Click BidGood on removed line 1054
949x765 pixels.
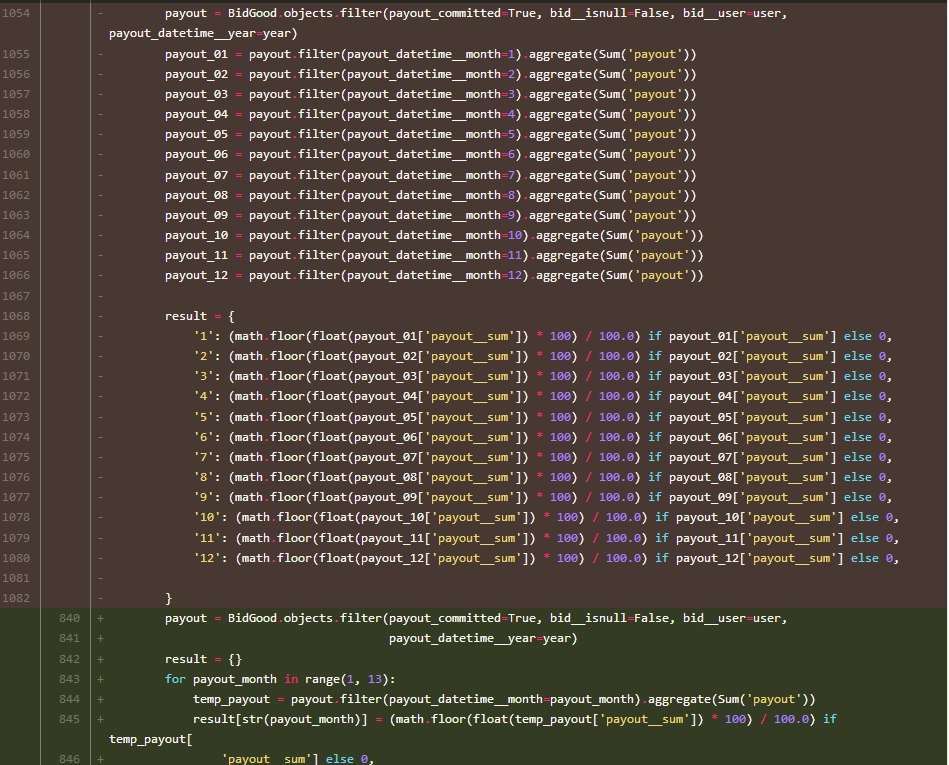pyautogui.click(x=252, y=13)
